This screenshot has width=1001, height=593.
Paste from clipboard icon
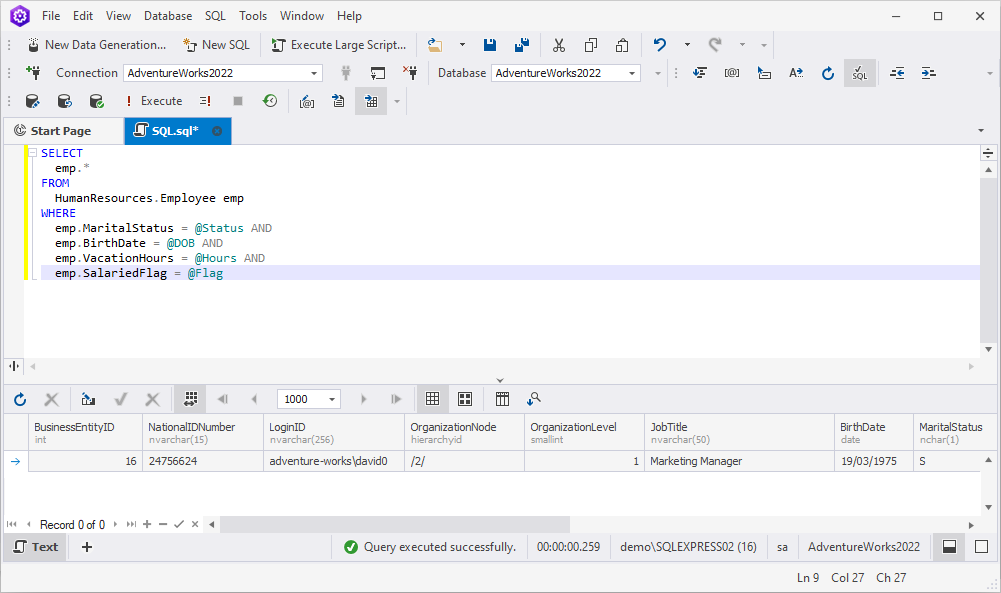pyautogui.click(x=622, y=45)
